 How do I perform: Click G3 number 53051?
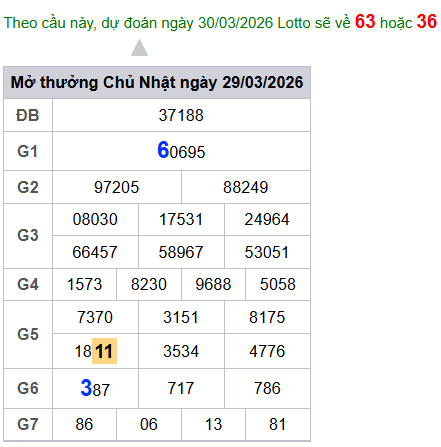tap(267, 252)
